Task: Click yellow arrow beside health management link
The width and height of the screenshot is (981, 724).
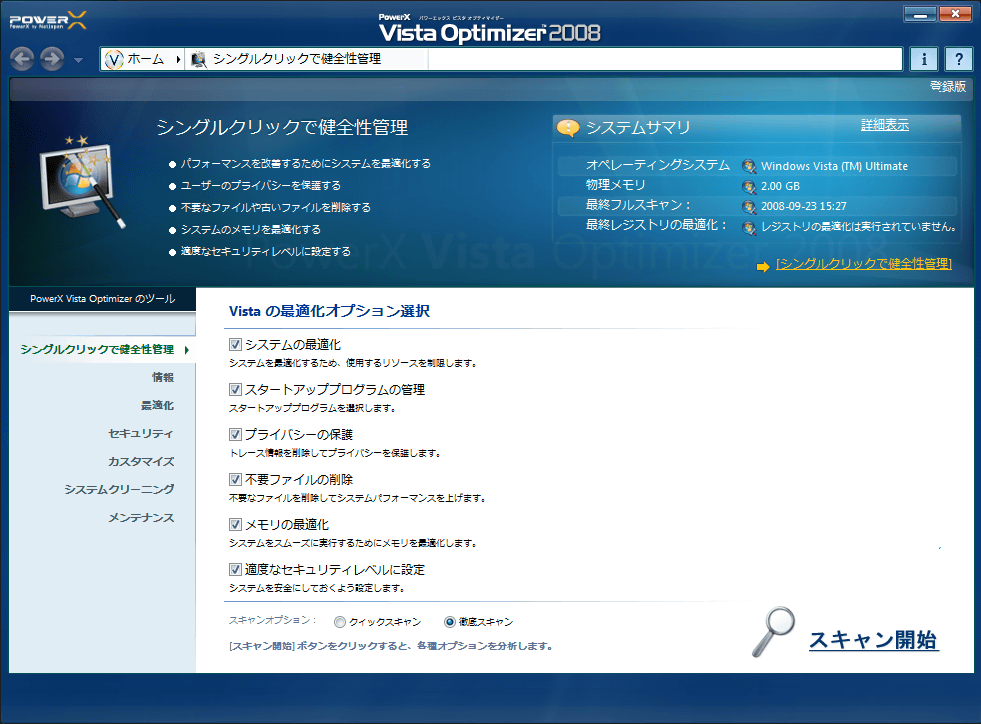Action: point(763,267)
